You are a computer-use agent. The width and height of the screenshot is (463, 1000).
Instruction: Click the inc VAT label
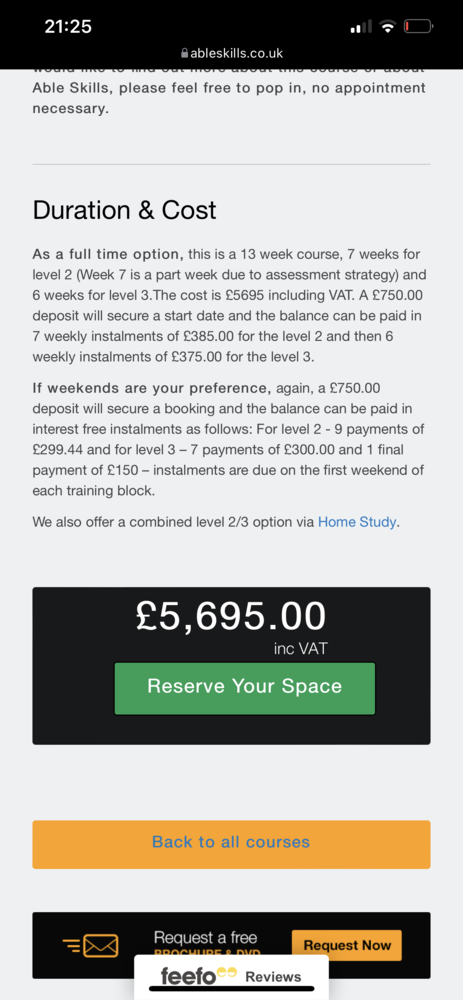click(x=300, y=649)
